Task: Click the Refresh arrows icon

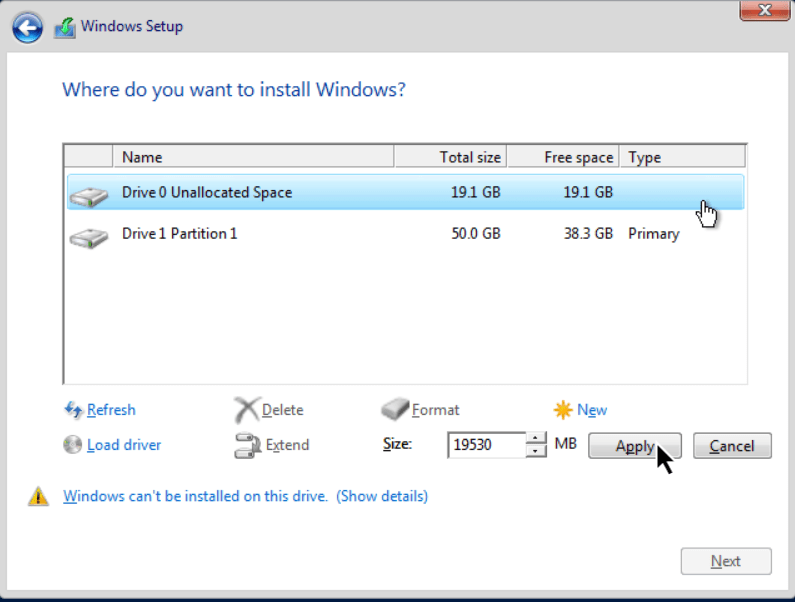Action: (73, 409)
